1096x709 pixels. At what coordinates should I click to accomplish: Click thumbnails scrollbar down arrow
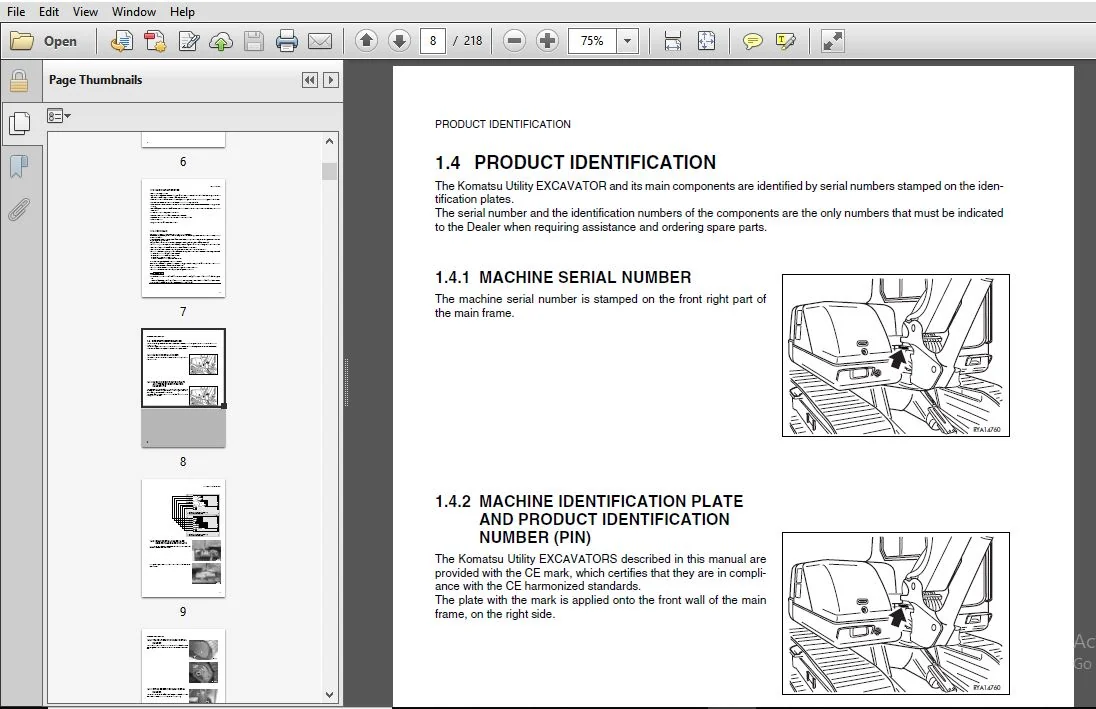pos(330,695)
